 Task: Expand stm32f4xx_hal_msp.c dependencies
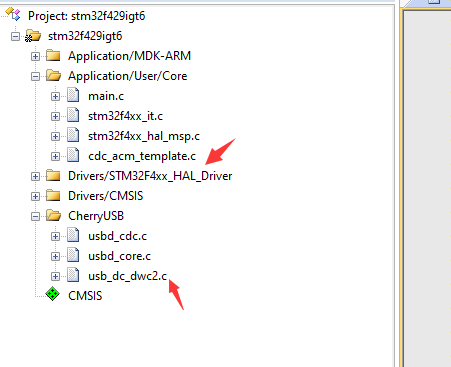coord(55,136)
